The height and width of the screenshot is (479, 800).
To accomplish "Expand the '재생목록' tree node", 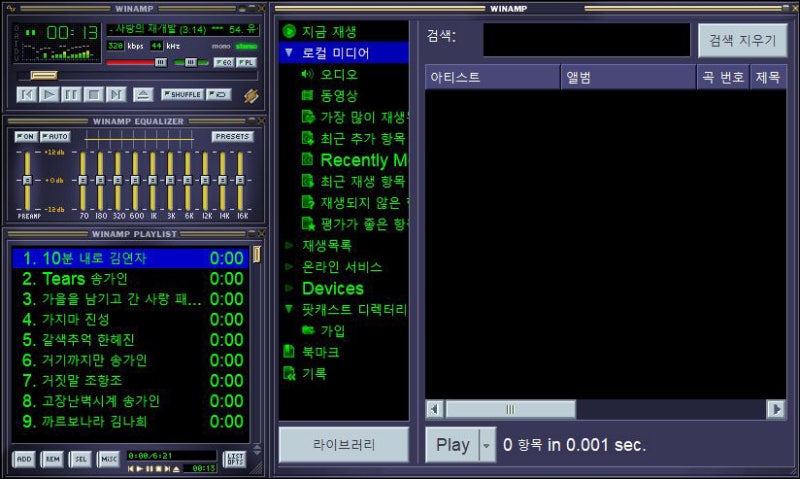I will (x=289, y=245).
